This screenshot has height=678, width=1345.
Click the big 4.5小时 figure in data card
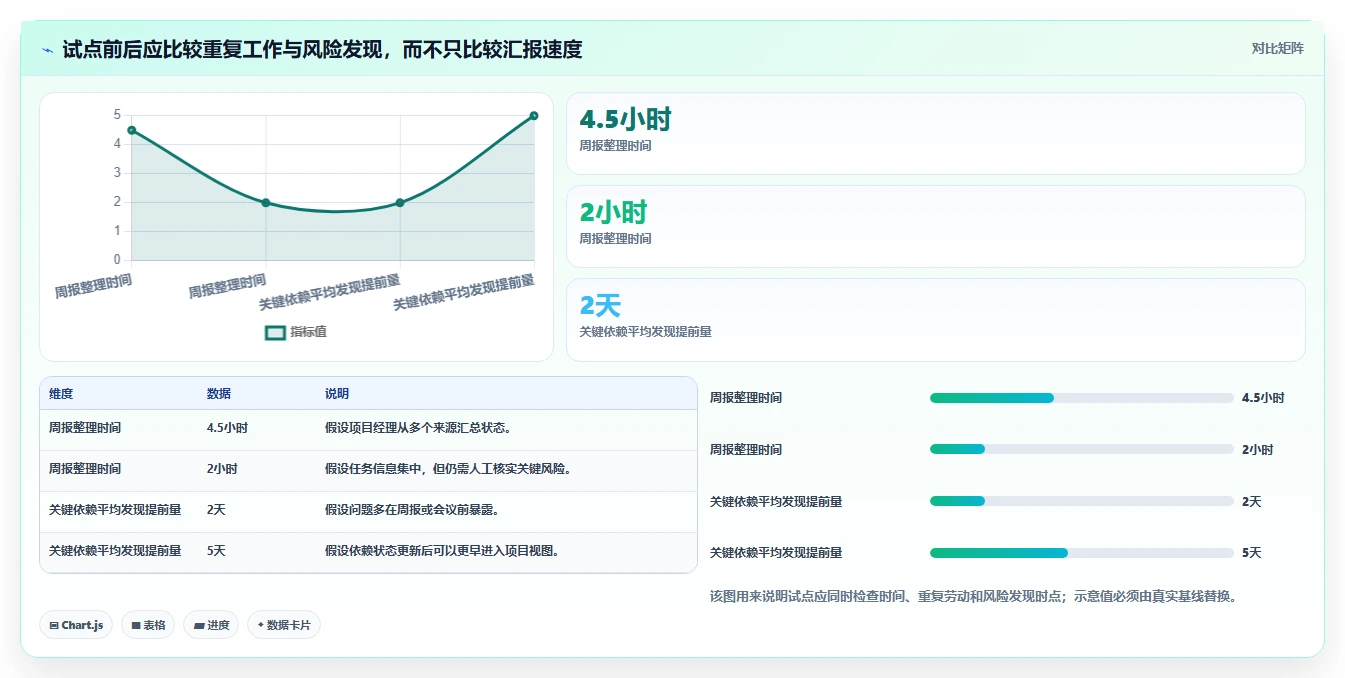625,120
